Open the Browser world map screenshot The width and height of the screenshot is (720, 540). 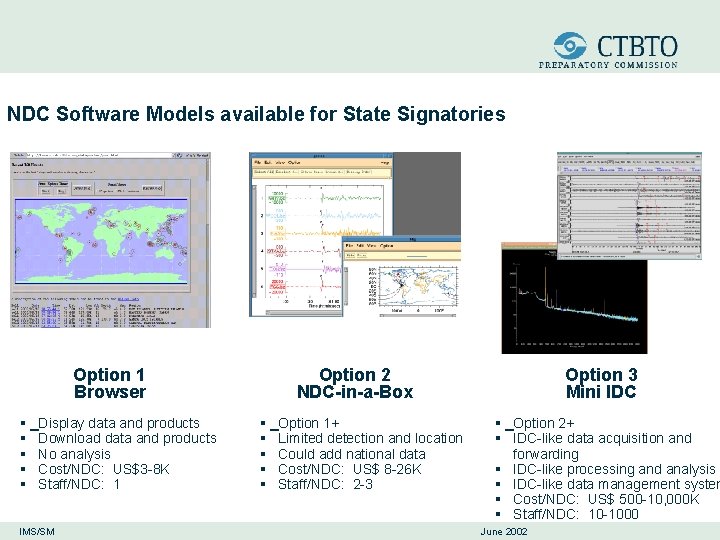click(x=110, y=240)
